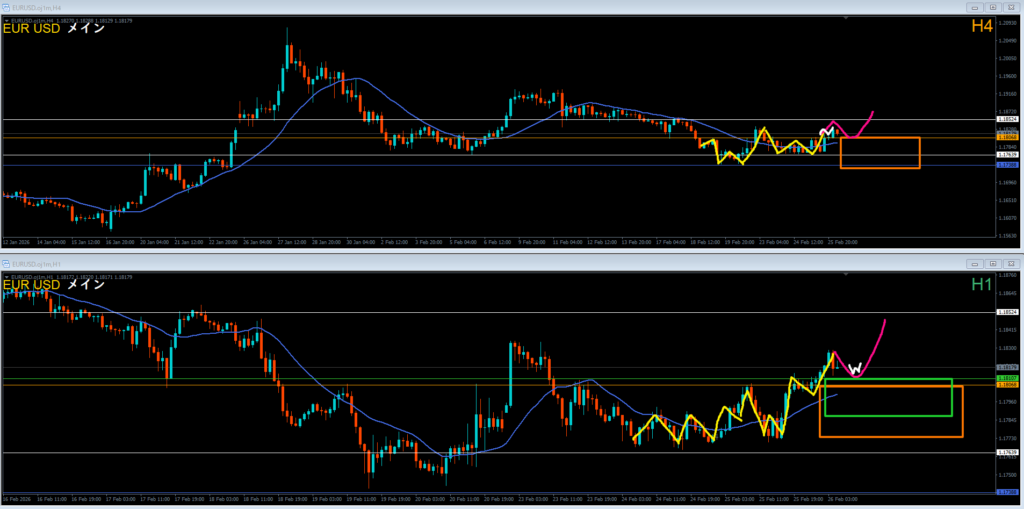Click the 1.17845 value on the H1 price scale
Image resolution: width=1024 pixels, height=509 pixels.
pos(1006,420)
